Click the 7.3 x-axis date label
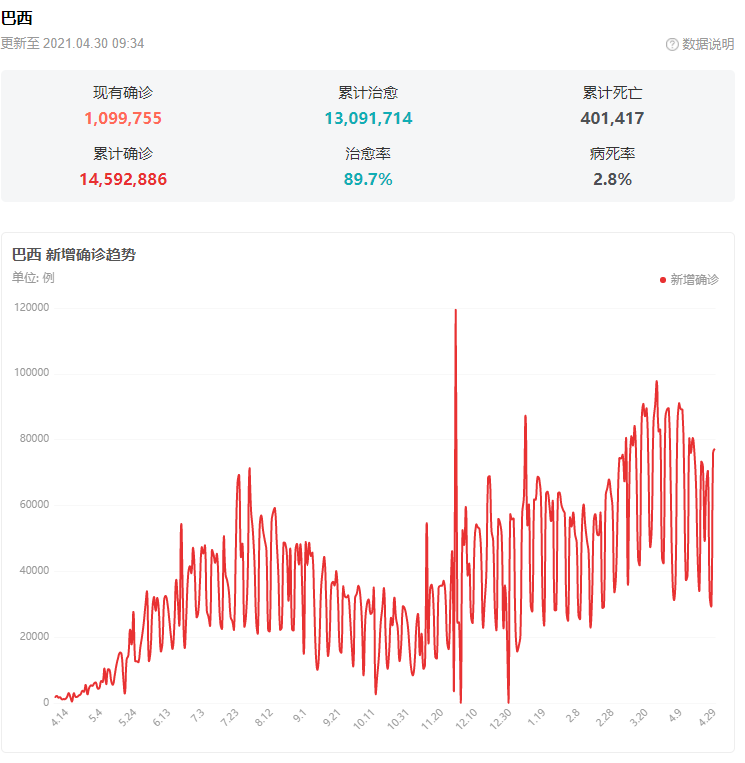This screenshot has height=763, width=745. (197, 715)
